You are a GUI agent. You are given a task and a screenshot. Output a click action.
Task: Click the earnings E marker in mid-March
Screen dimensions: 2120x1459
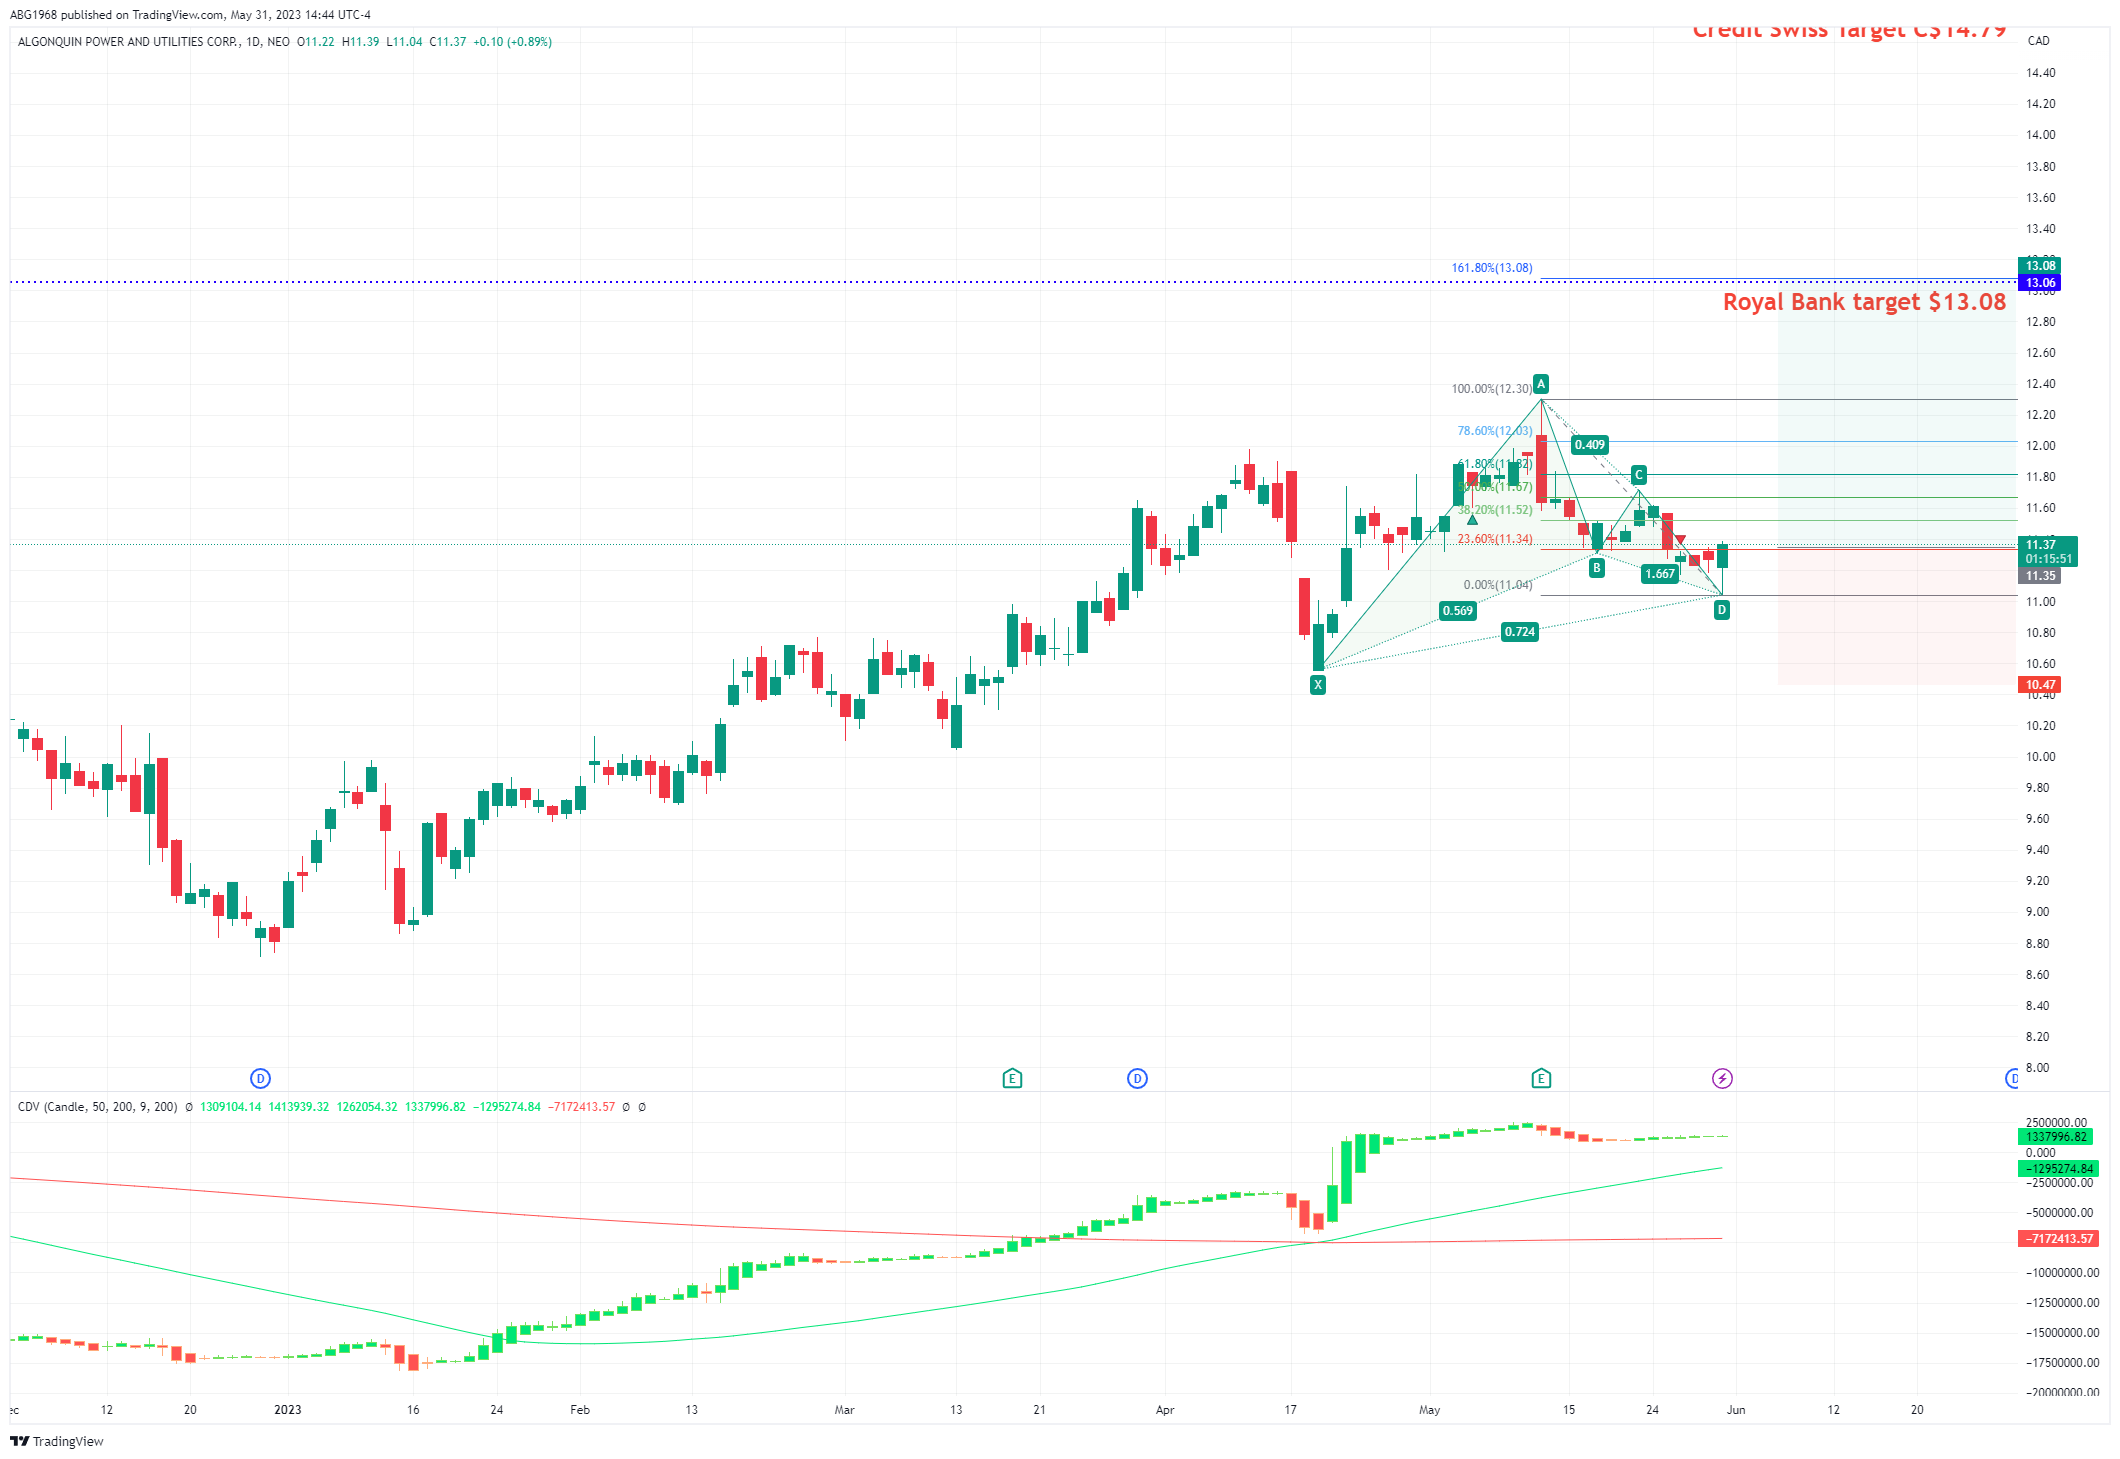pyautogui.click(x=1012, y=1078)
